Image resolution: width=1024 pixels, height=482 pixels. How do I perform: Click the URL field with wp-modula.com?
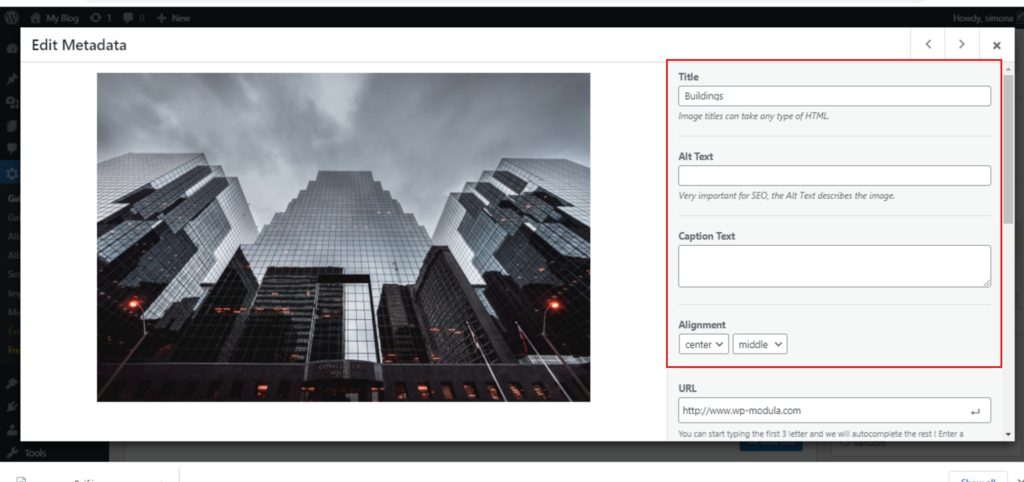click(820, 410)
